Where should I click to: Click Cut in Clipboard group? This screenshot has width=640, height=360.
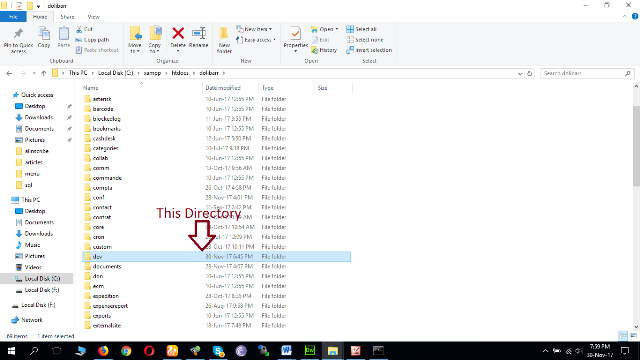tap(84, 29)
